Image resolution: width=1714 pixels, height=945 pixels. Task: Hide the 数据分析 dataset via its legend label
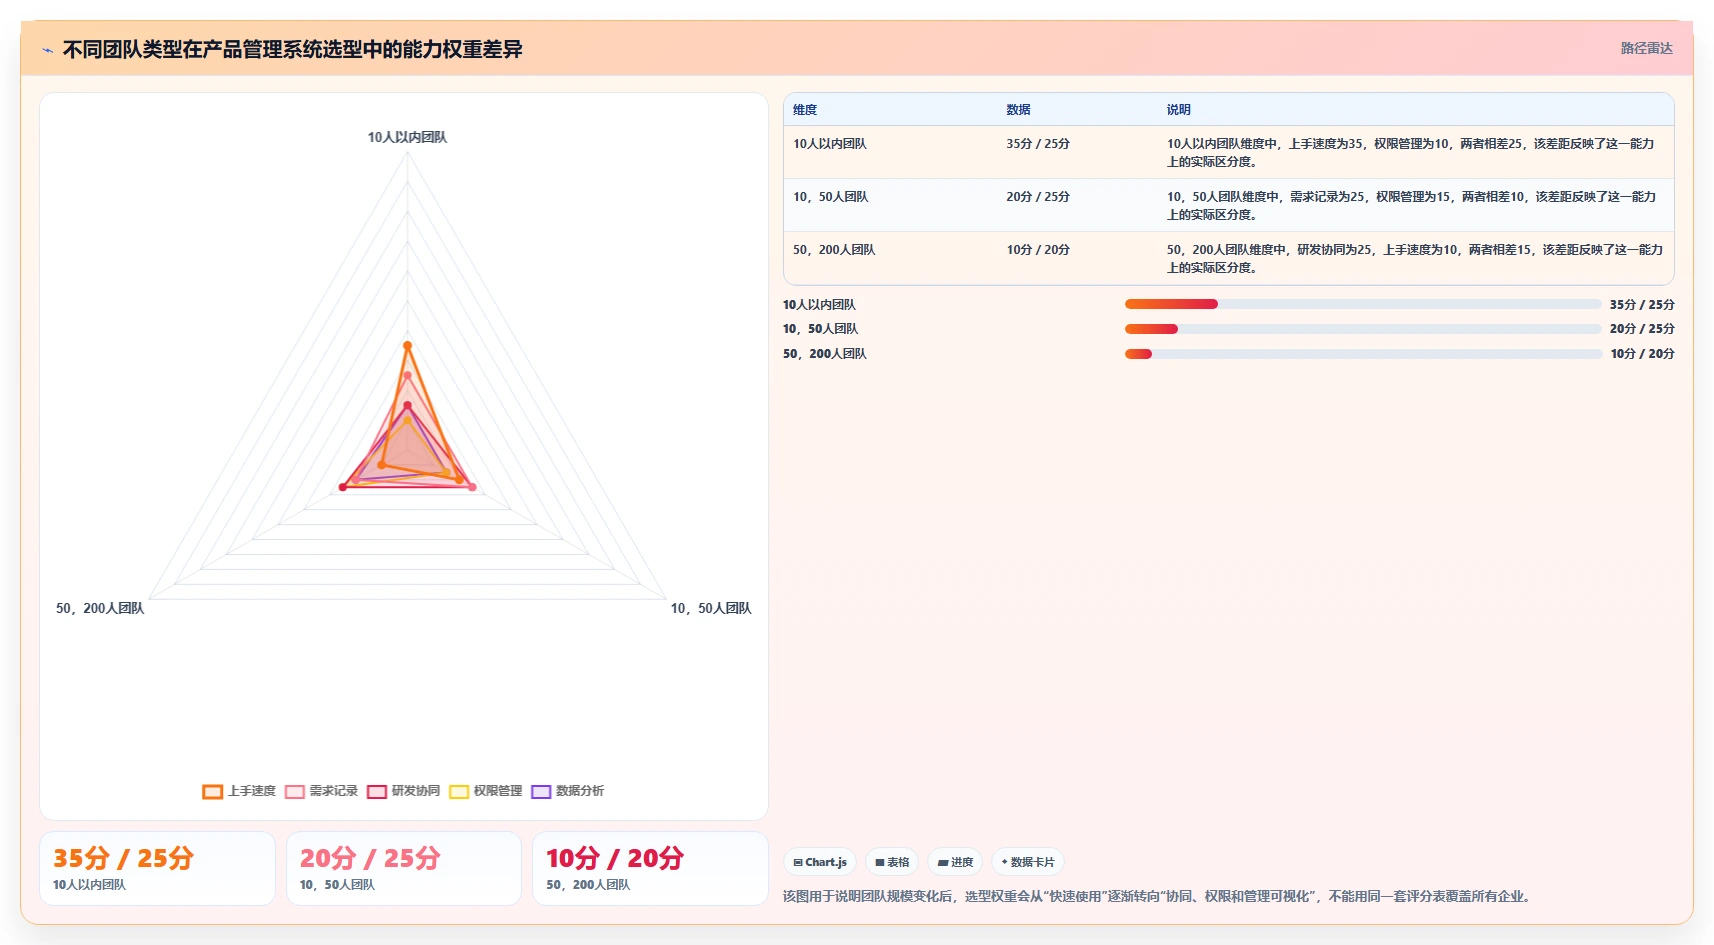(x=580, y=791)
